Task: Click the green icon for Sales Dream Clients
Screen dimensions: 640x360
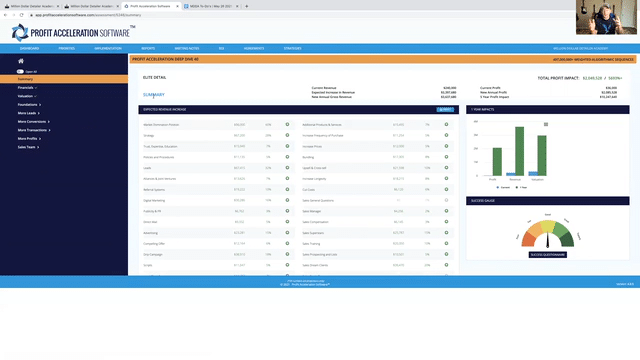Action: click(447, 265)
